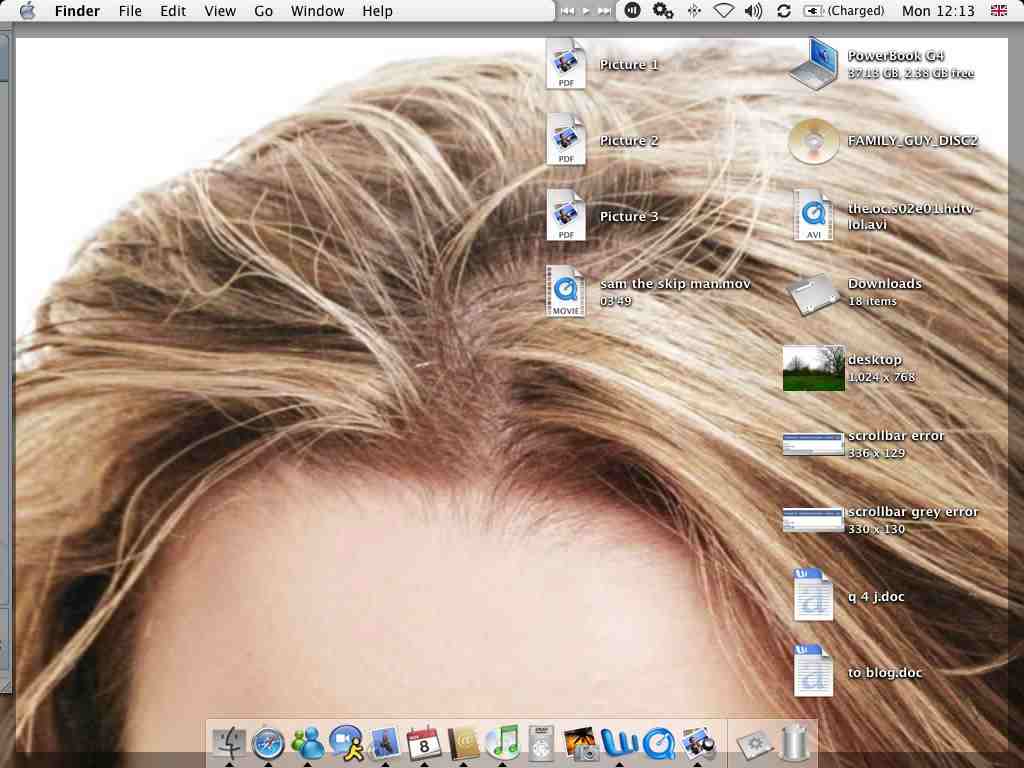Open the British flag input menu
The image size is (1024, 768).
click(x=998, y=11)
